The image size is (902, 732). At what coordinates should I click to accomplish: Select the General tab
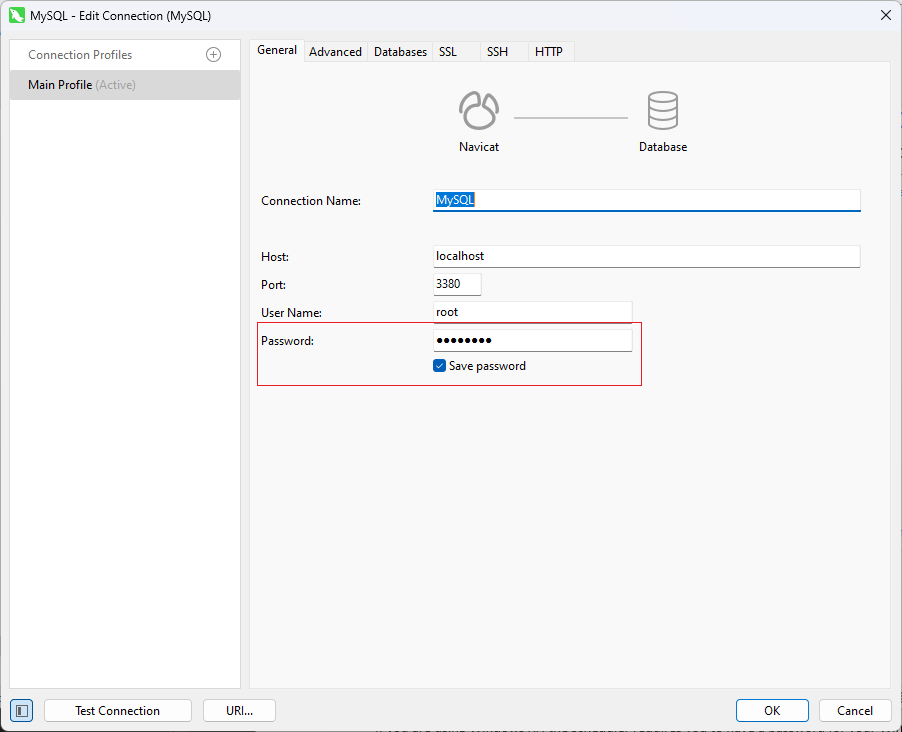click(277, 51)
